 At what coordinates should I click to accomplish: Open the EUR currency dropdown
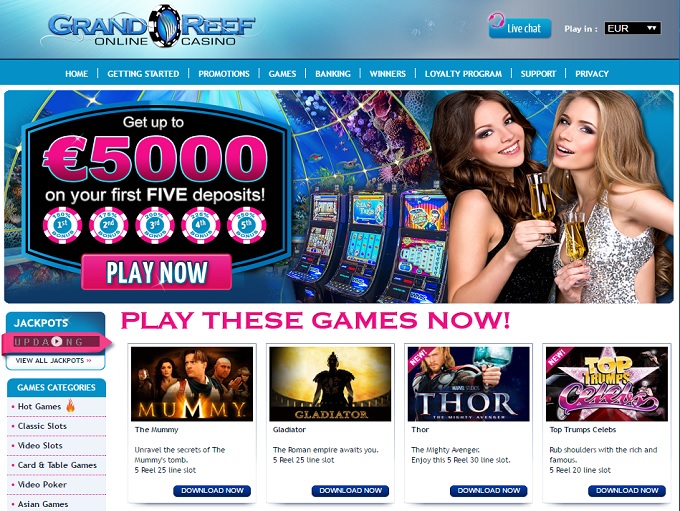click(x=633, y=28)
